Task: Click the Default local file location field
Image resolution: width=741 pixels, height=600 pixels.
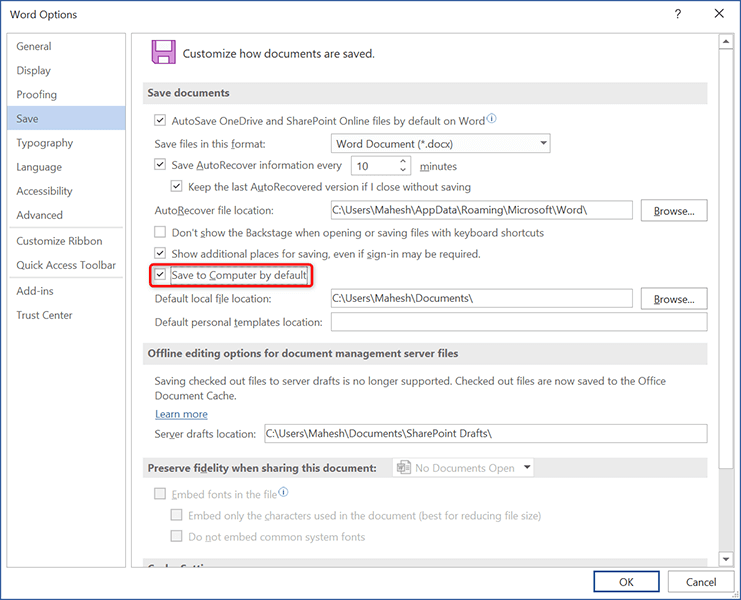Action: tap(481, 298)
